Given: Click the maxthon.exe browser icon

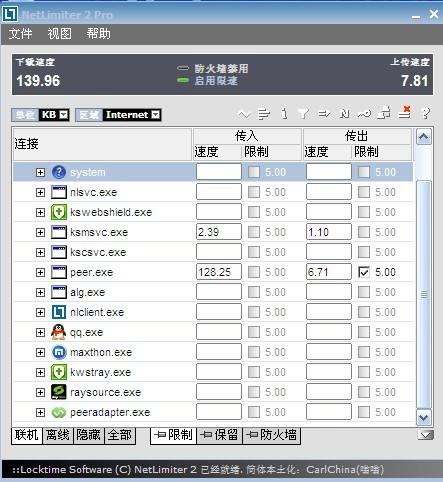Looking at the screenshot, I should coord(59,352).
